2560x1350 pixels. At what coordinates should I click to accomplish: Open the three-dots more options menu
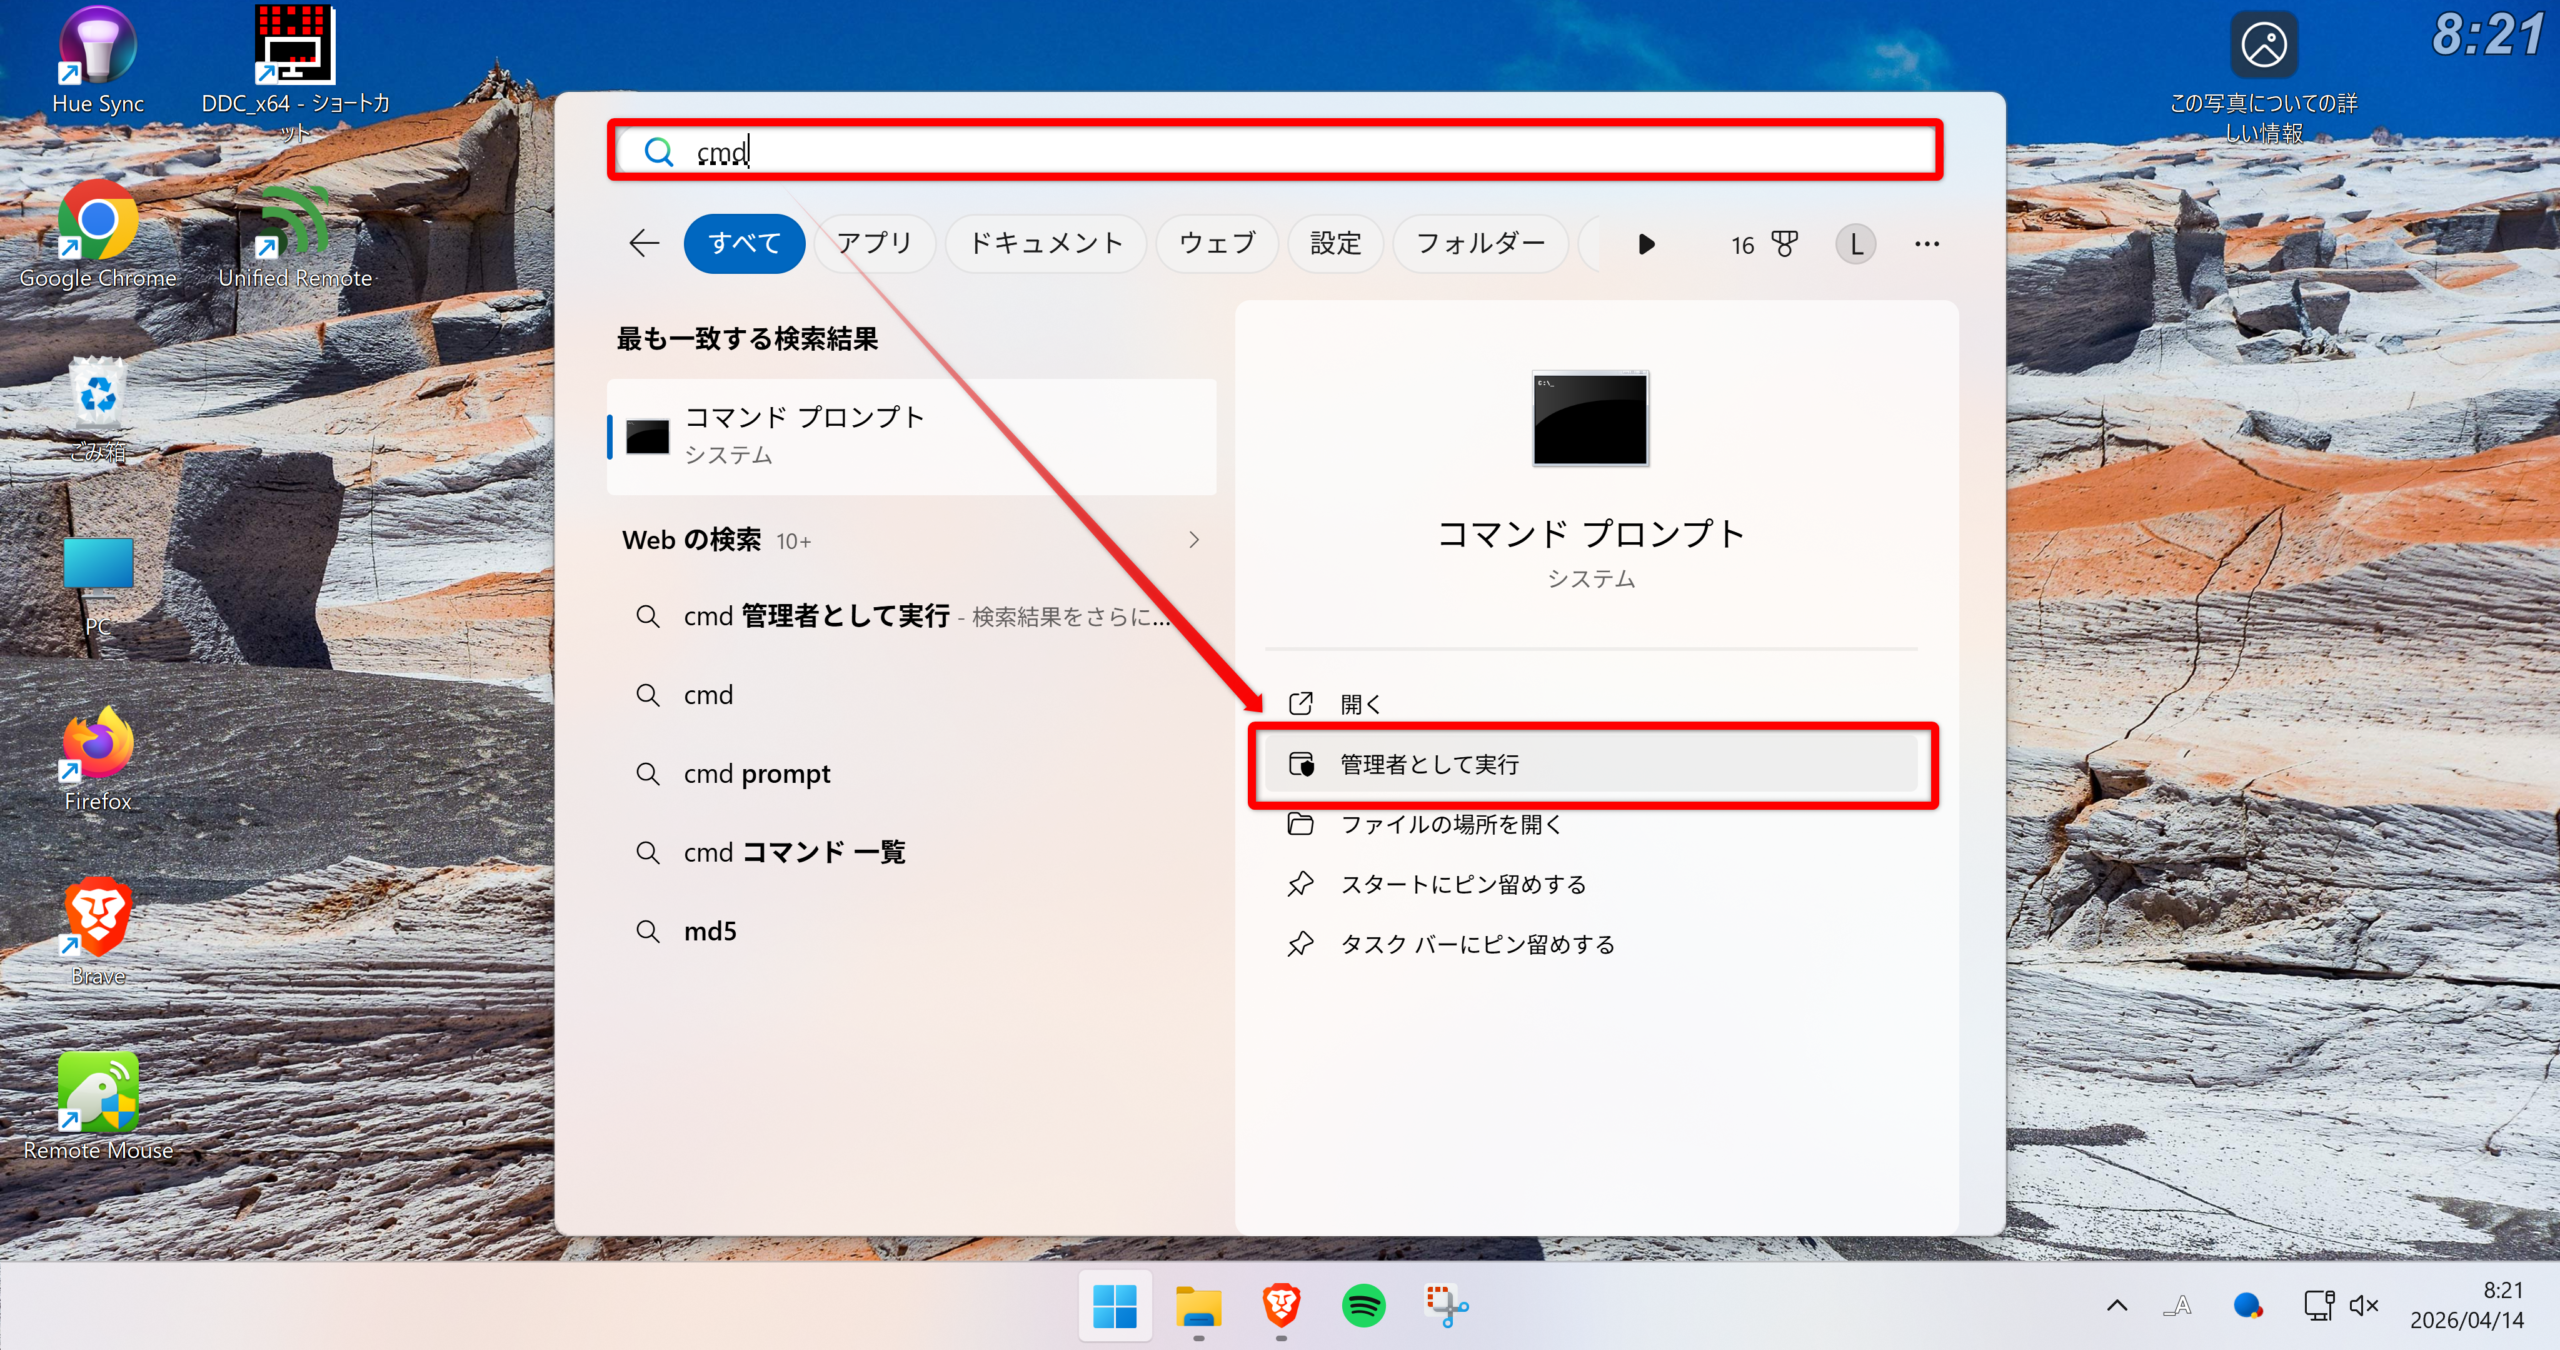click(1926, 244)
